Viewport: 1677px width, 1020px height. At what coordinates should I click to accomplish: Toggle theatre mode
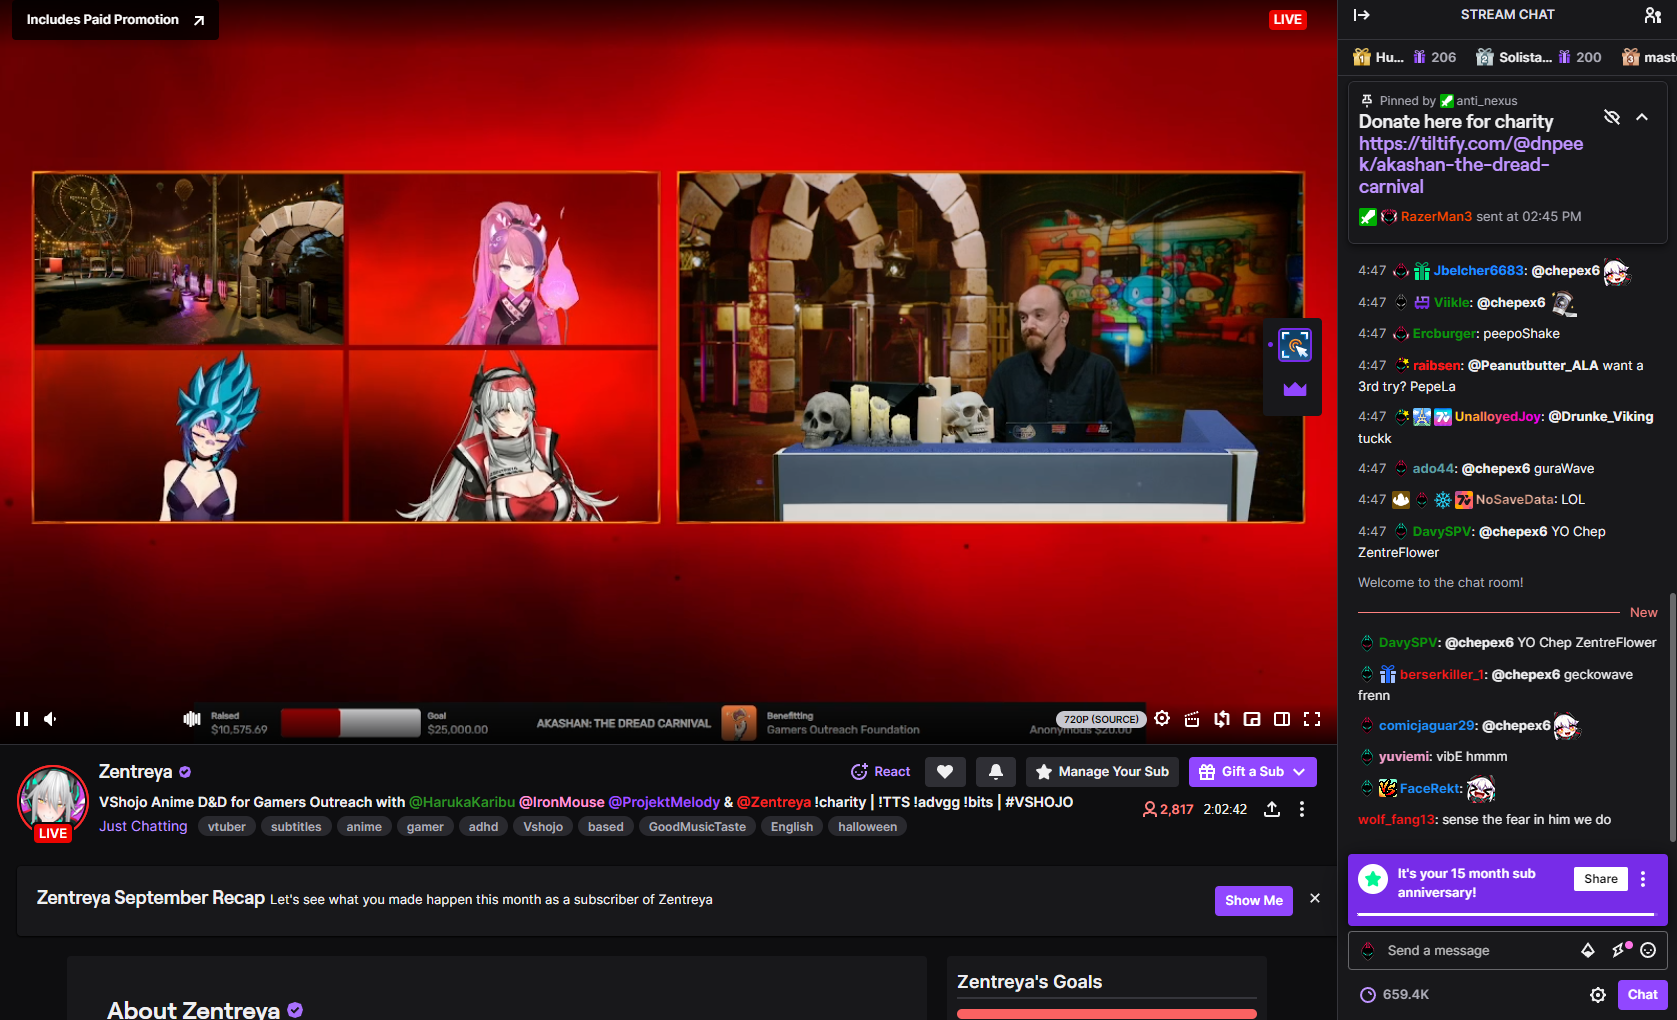1282,718
